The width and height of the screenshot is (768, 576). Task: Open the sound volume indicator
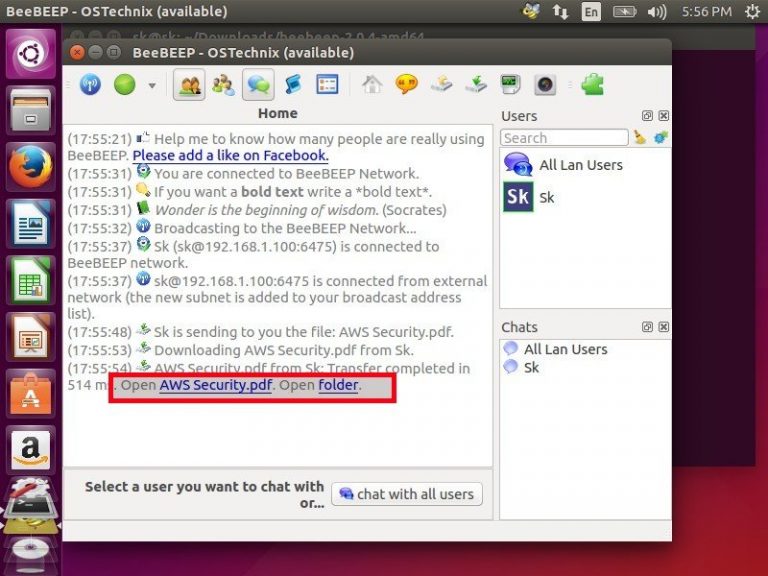pos(656,11)
